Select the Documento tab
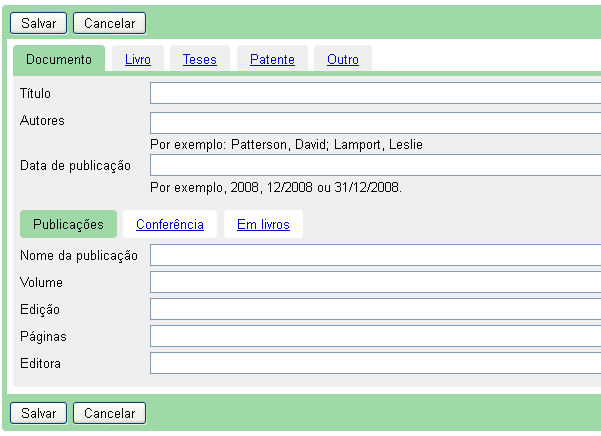The height and width of the screenshot is (436, 601). click(59, 60)
